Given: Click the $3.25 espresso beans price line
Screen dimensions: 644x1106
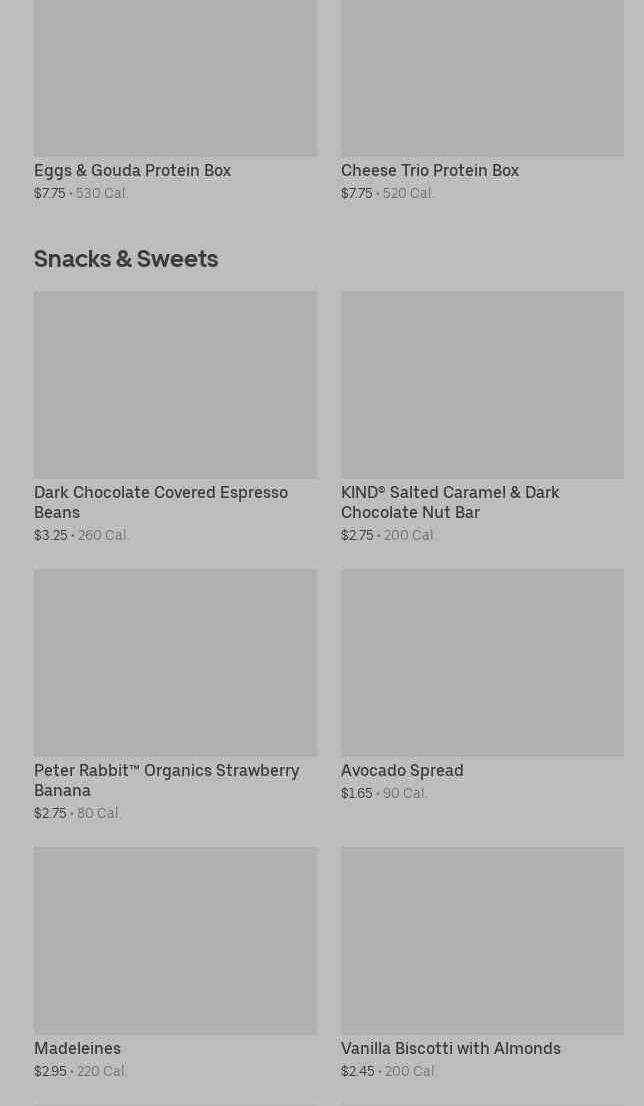Looking at the screenshot, I should [x=82, y=536].
